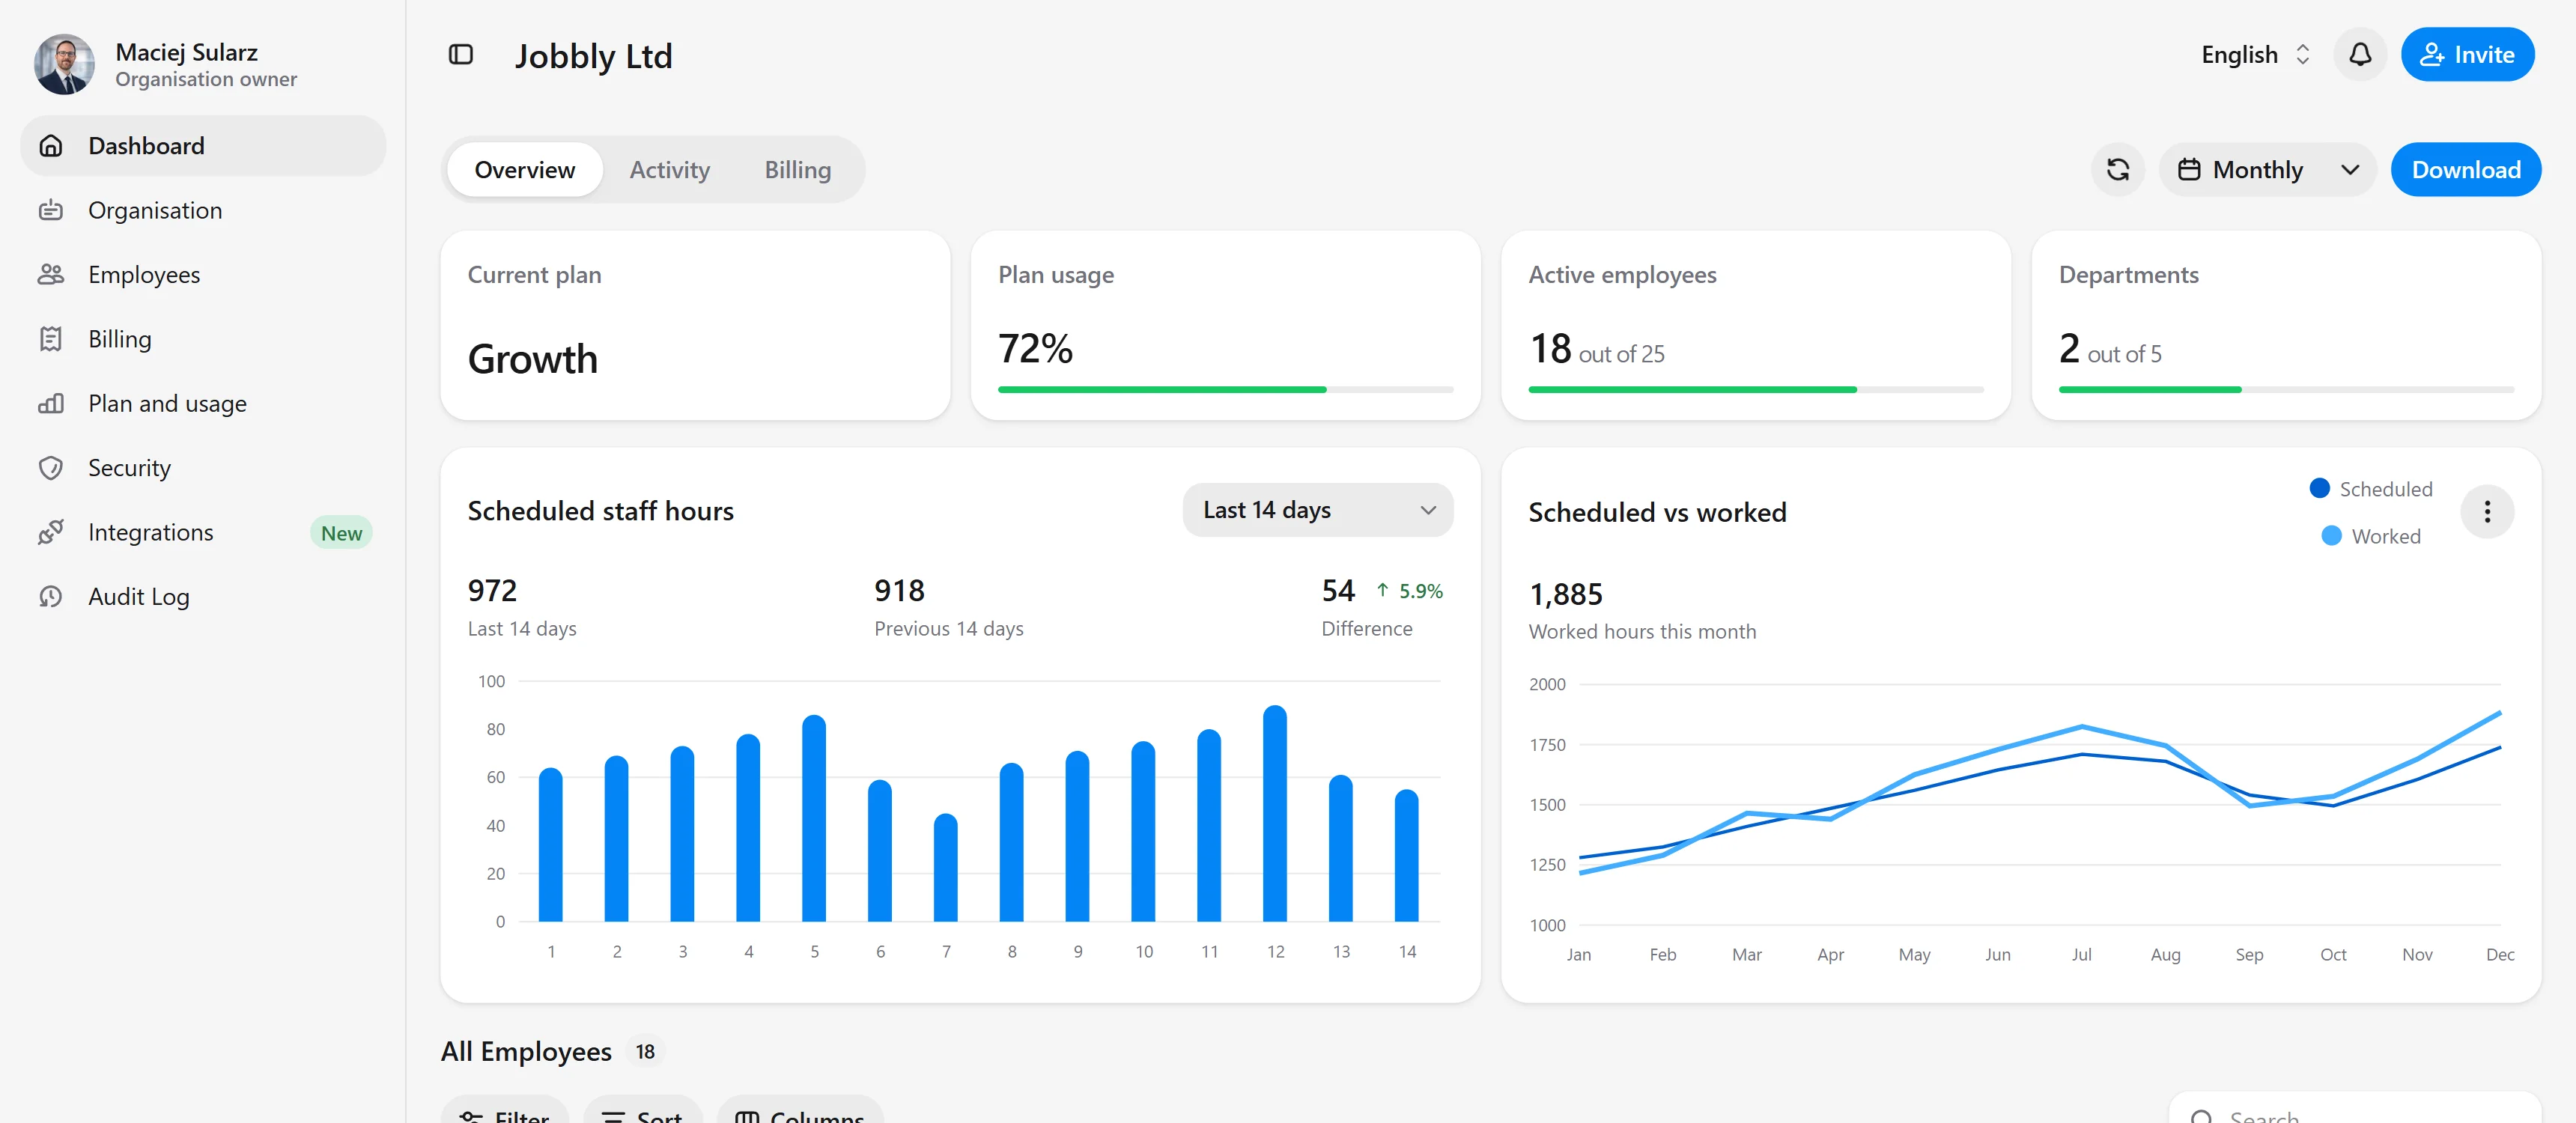The height and width of the screenshot is (1123, 2576).
Task: Toggle the sidebar panel icon
Action: point(460,55)
